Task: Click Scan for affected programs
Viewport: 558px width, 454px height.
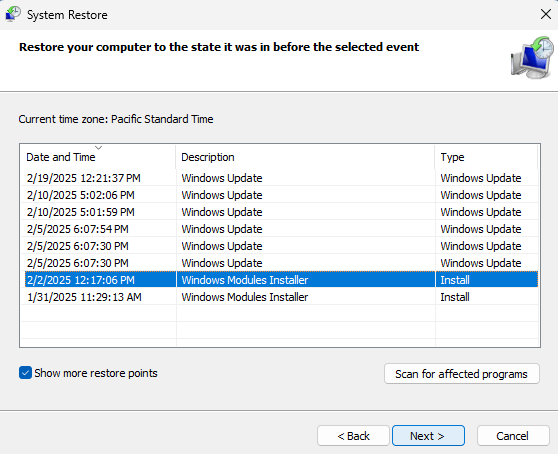Action: [x=462, y=374]
